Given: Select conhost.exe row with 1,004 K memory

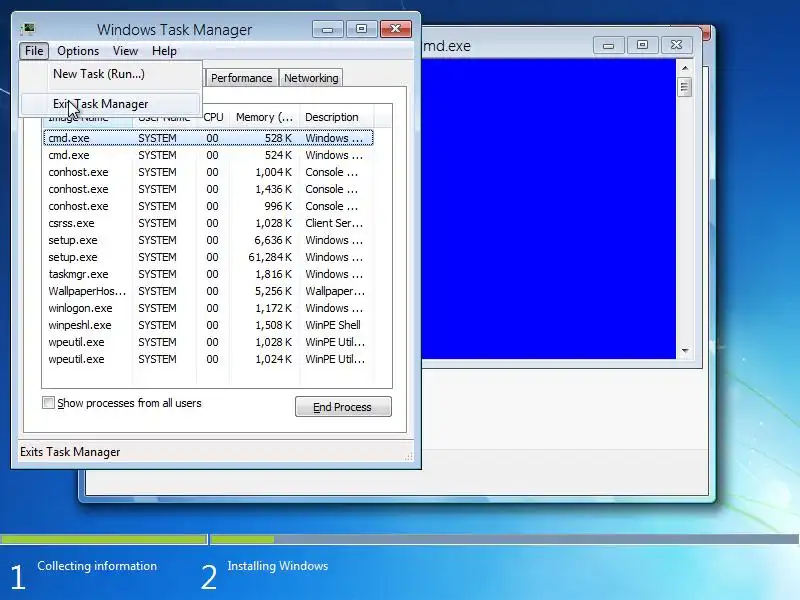Looking at the screenshot, I should click(209, 172).
